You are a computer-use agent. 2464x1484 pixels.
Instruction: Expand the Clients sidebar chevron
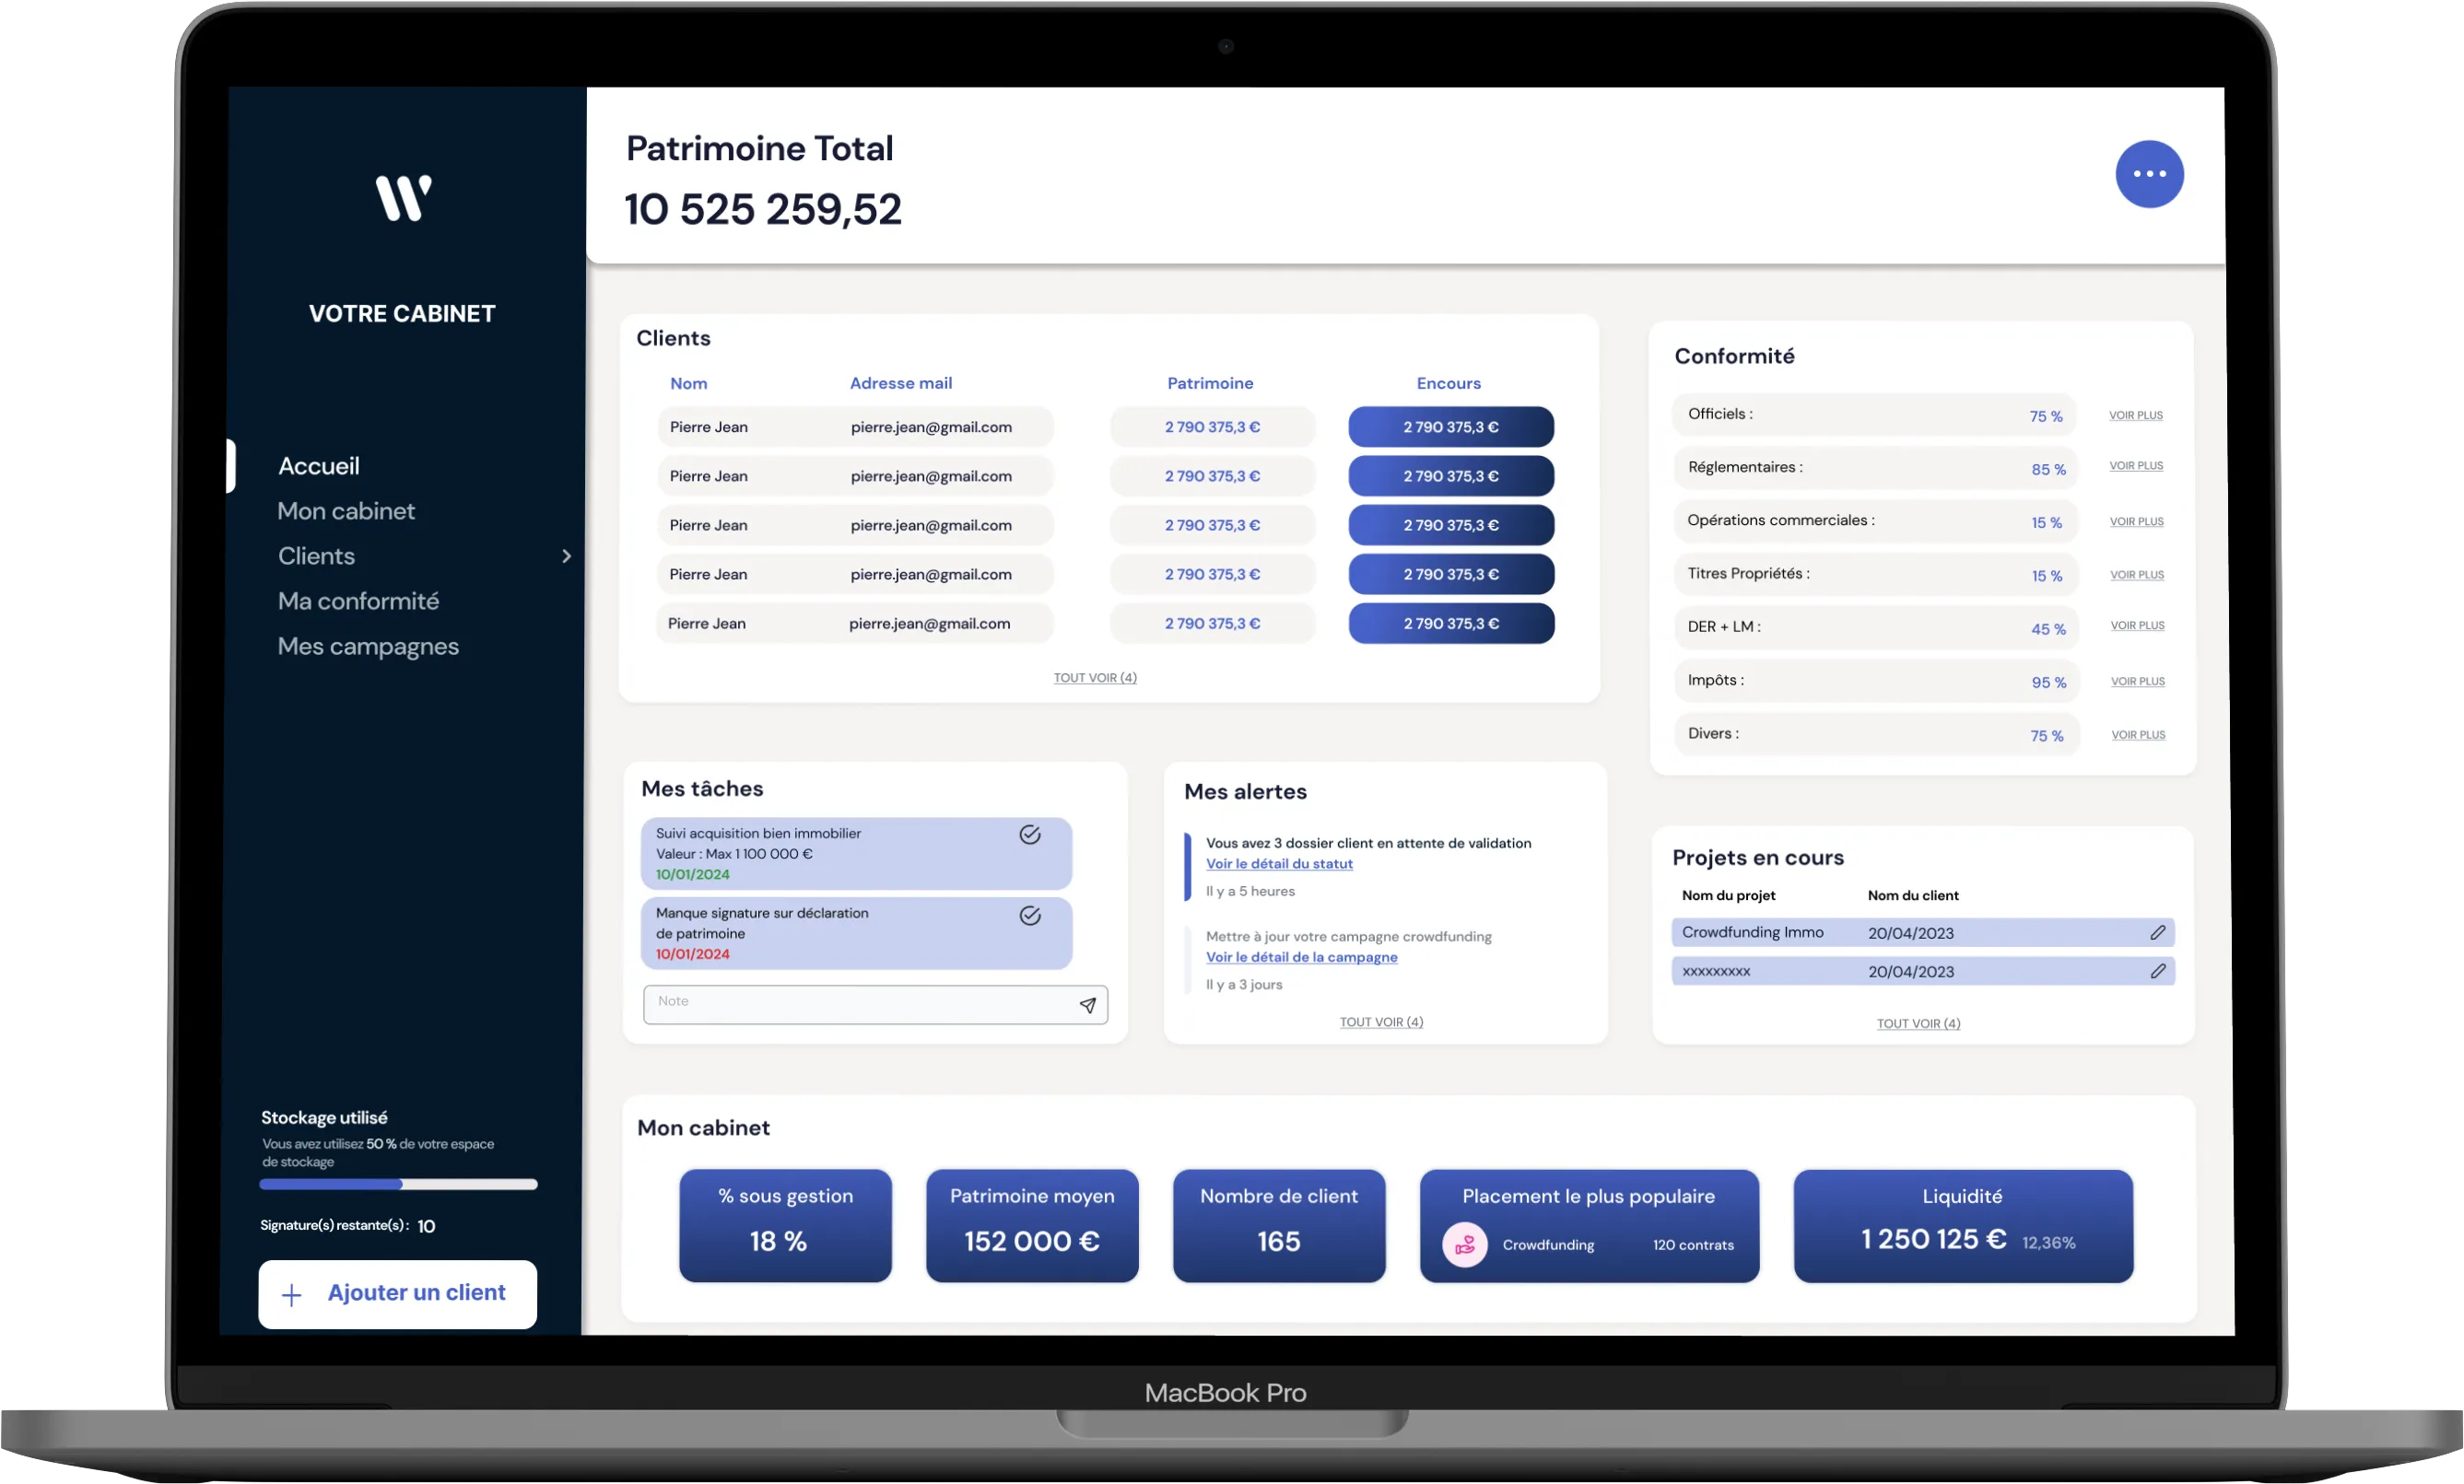tap(567, 556)
